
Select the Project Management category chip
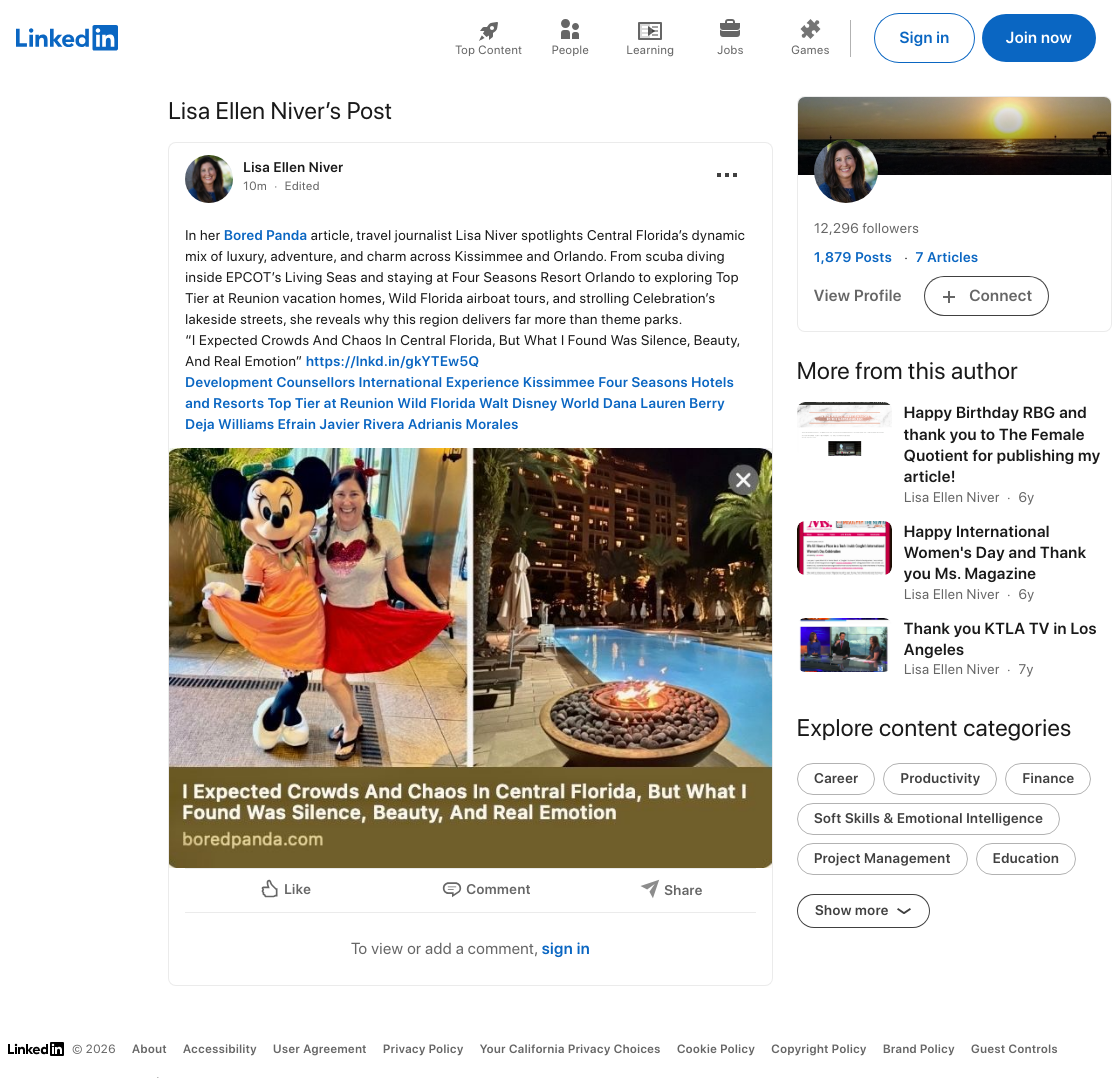(x=882, y=859)
